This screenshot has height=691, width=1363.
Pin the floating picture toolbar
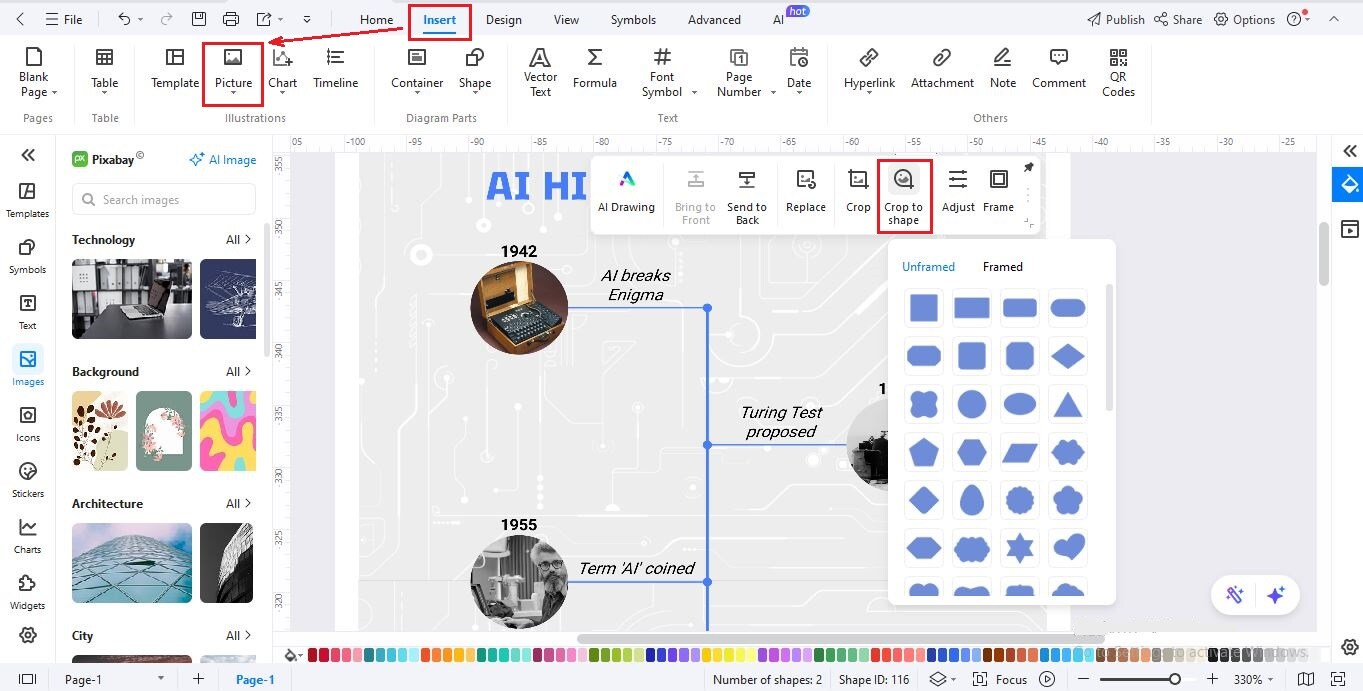click(x=1028, y=168)
